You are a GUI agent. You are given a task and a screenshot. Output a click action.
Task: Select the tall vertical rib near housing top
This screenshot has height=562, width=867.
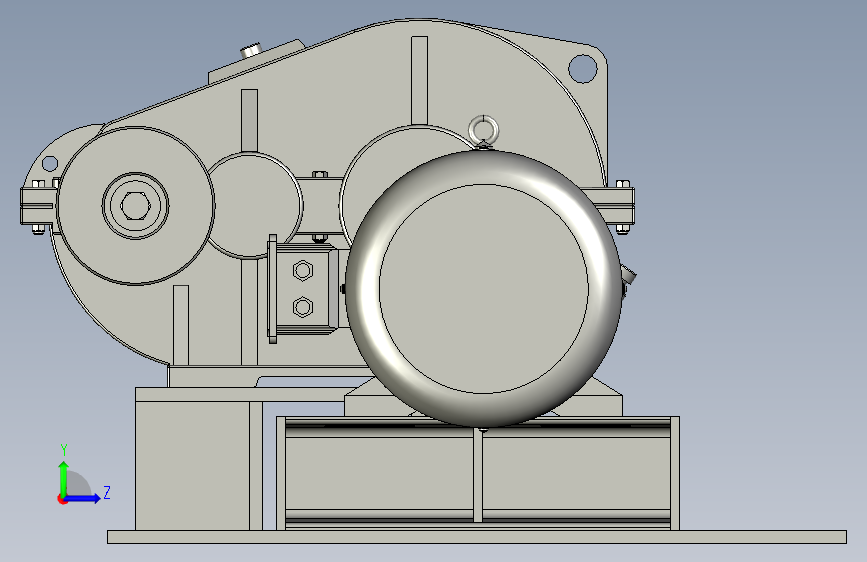pos(420,81)
